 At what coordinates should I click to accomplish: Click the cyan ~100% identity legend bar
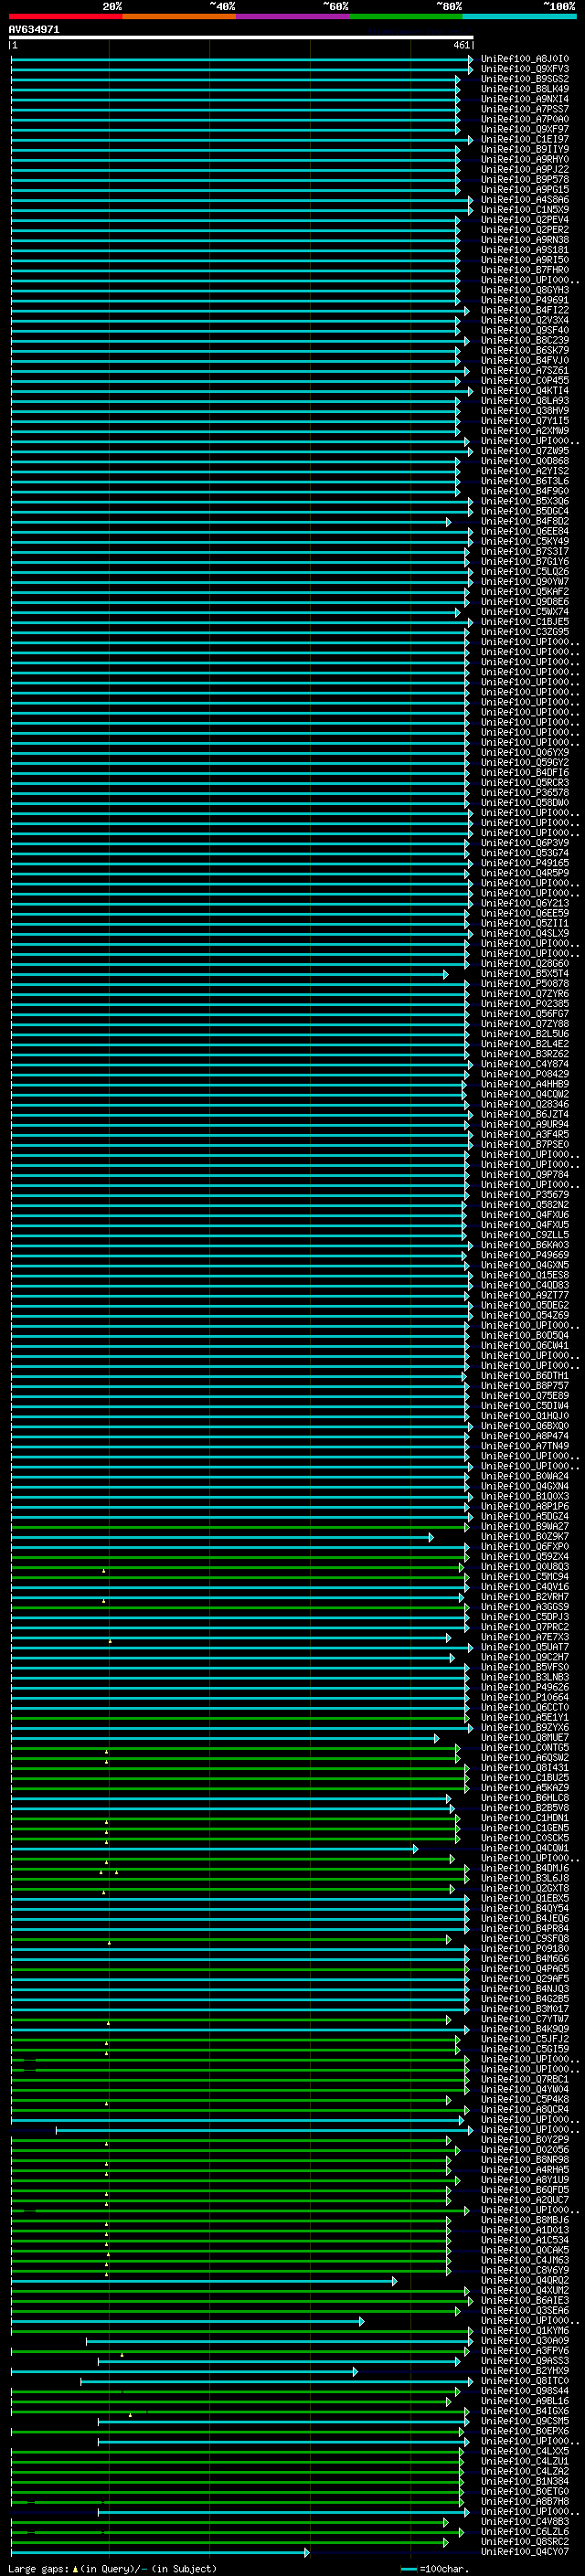[x=520, y=16]
